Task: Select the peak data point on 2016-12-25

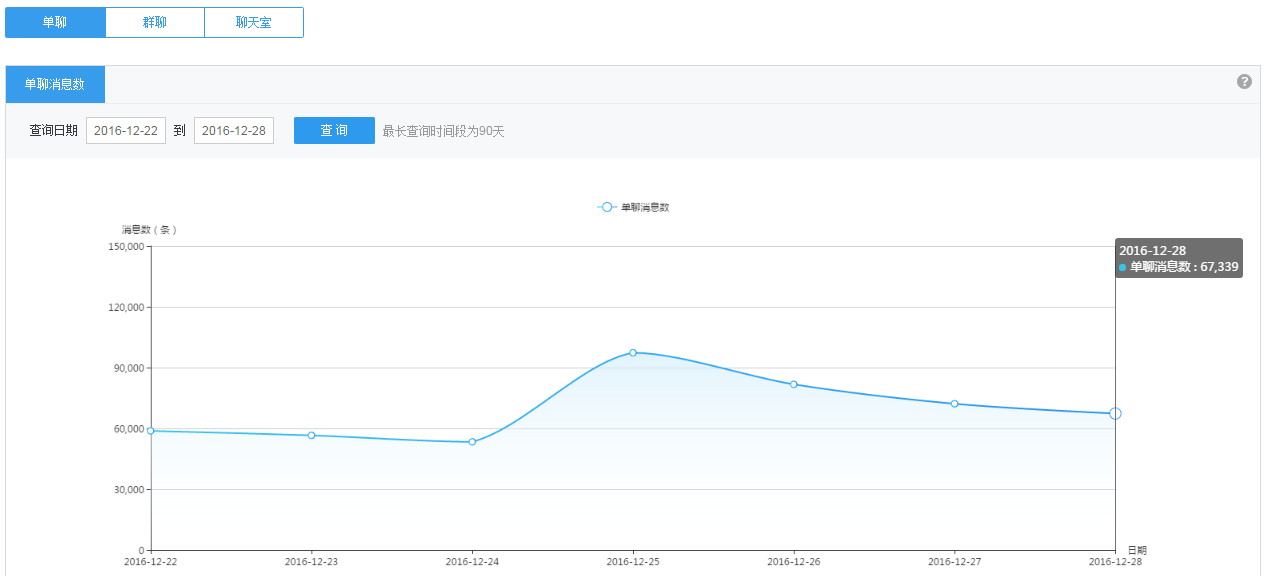Action: point(633,353)
